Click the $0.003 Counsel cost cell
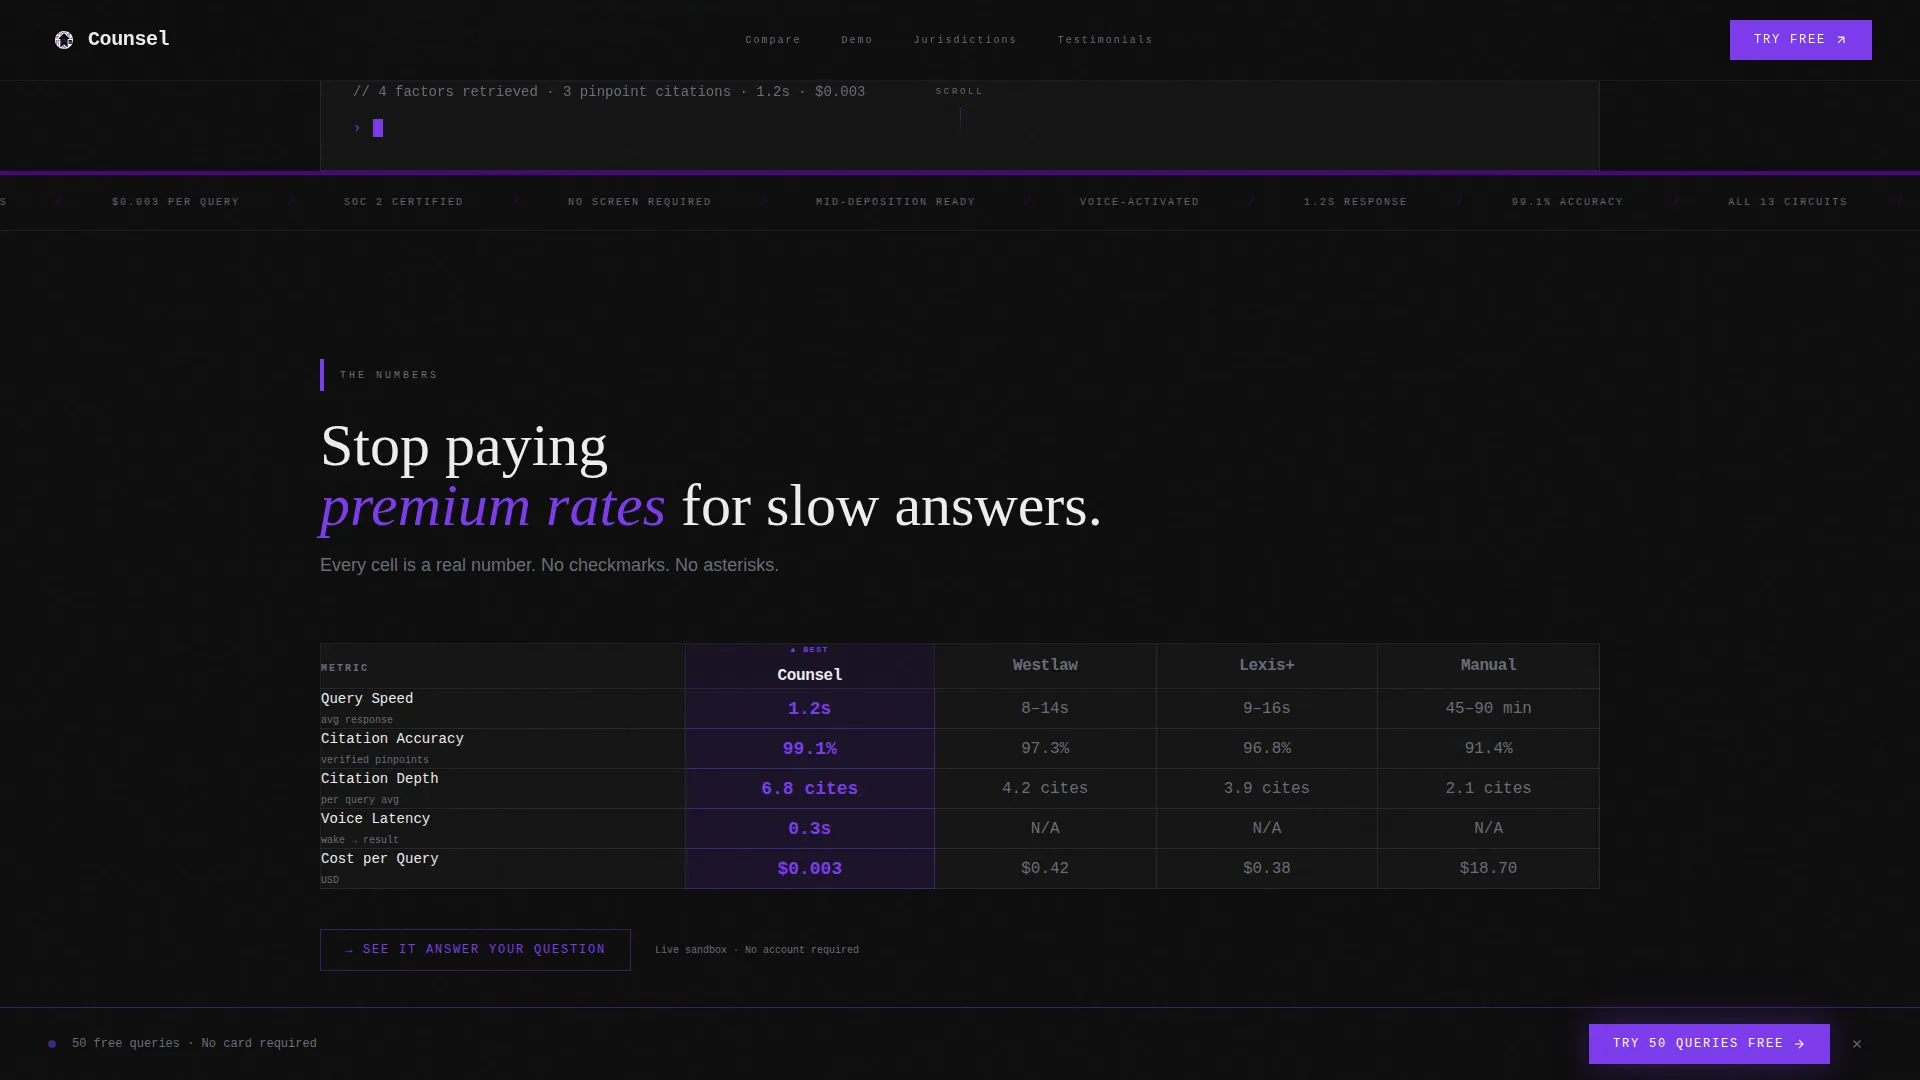 [810, 869]
